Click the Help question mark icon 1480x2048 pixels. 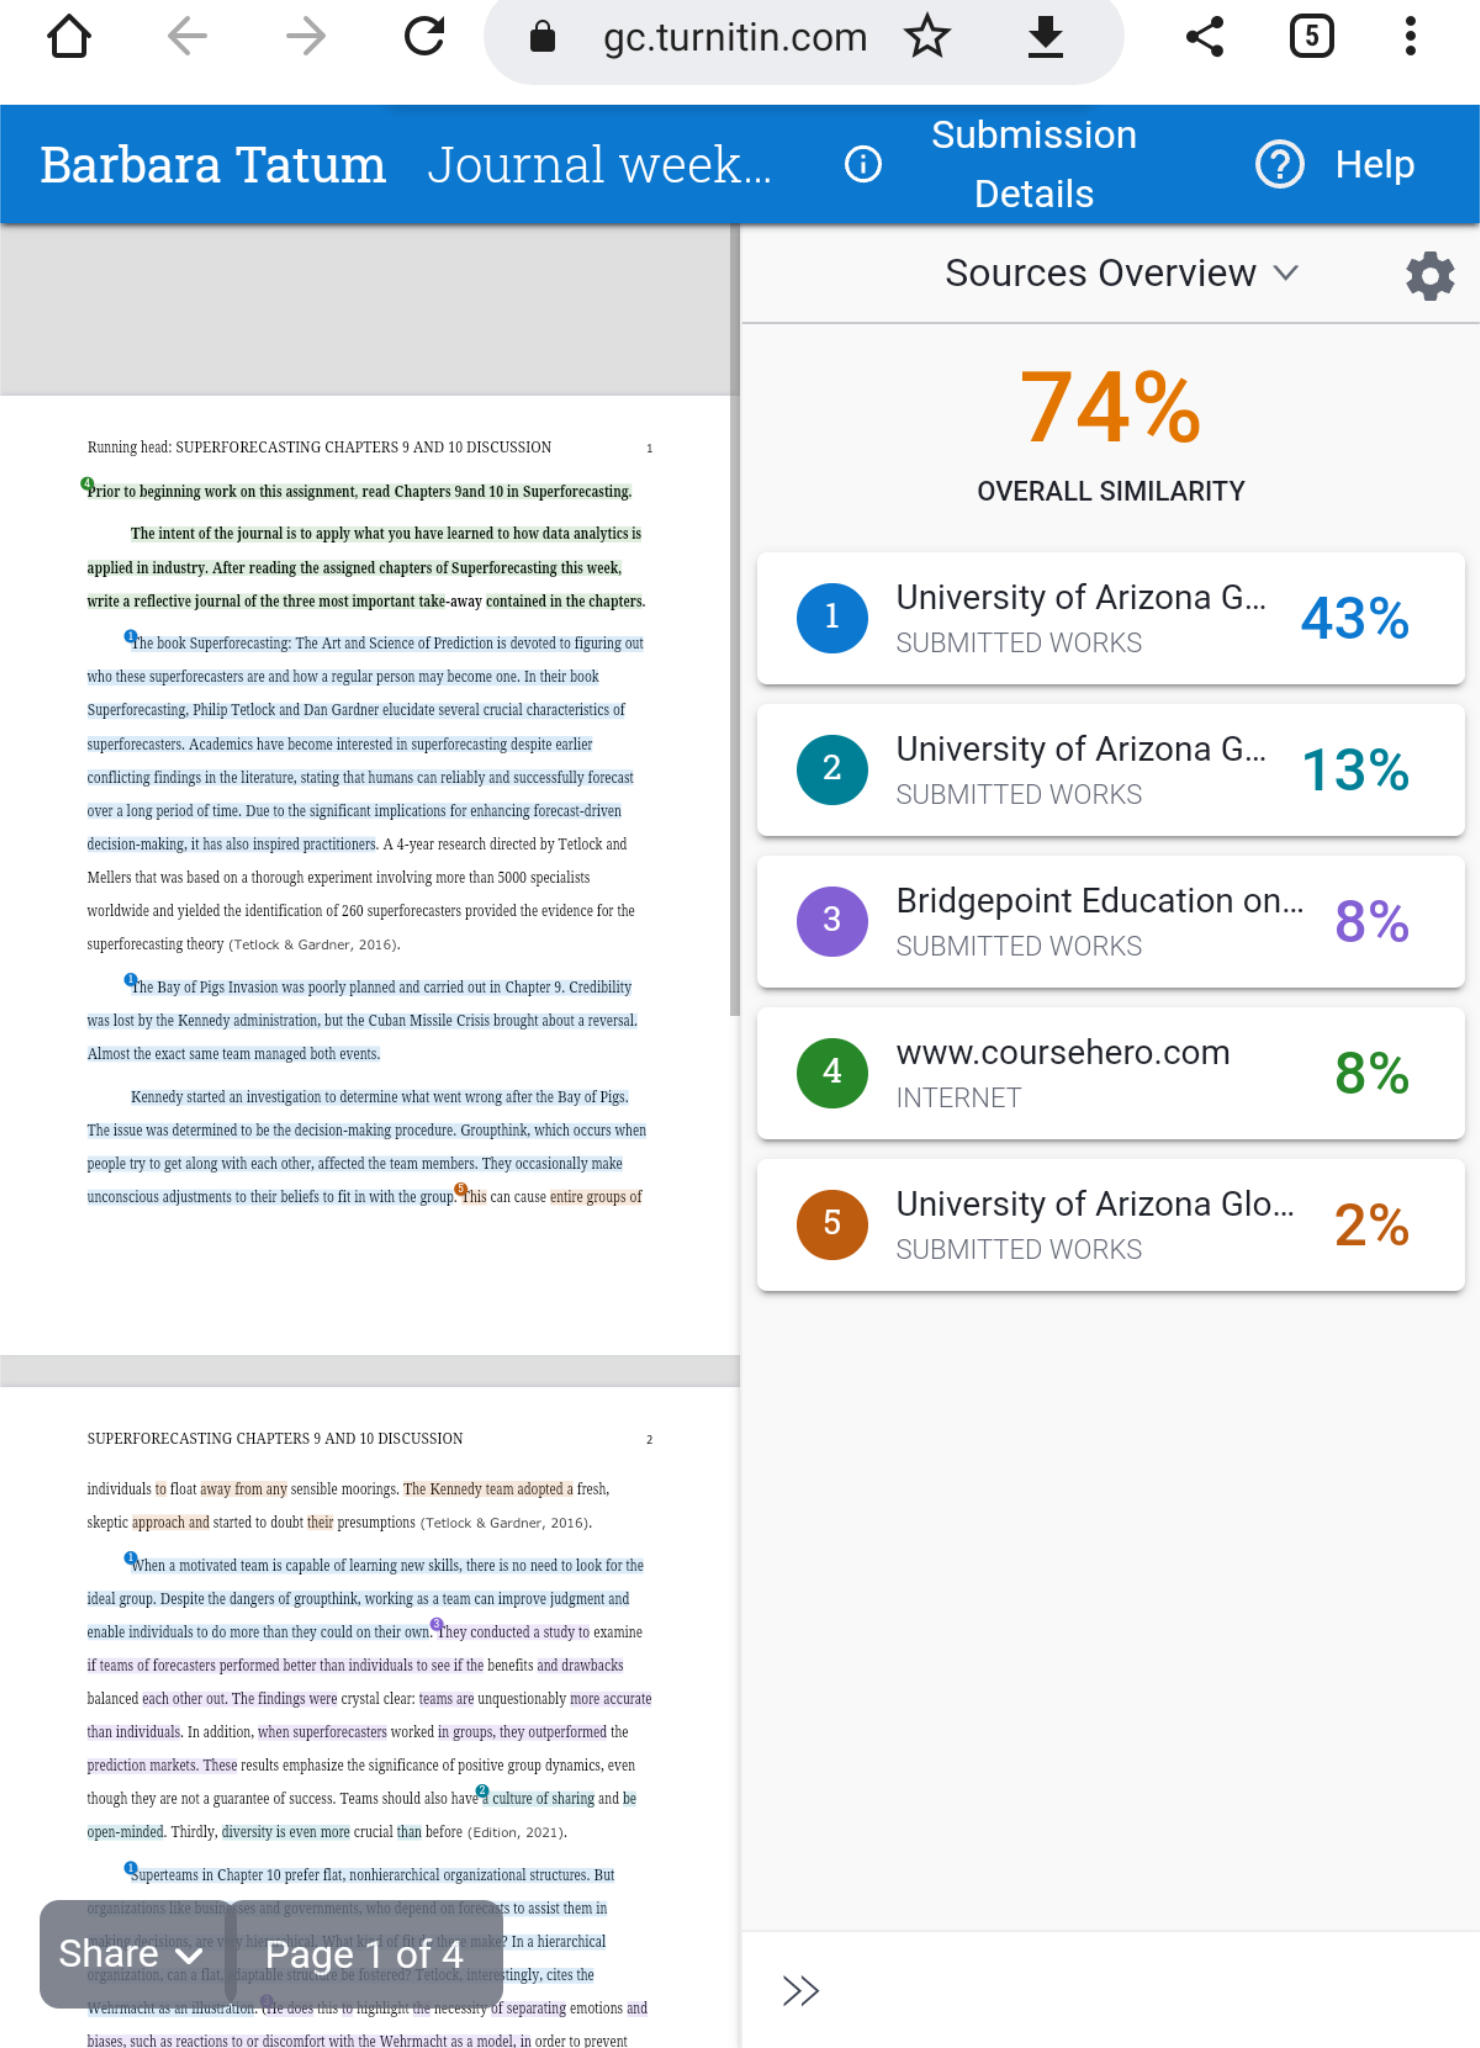coord(1280,164)
